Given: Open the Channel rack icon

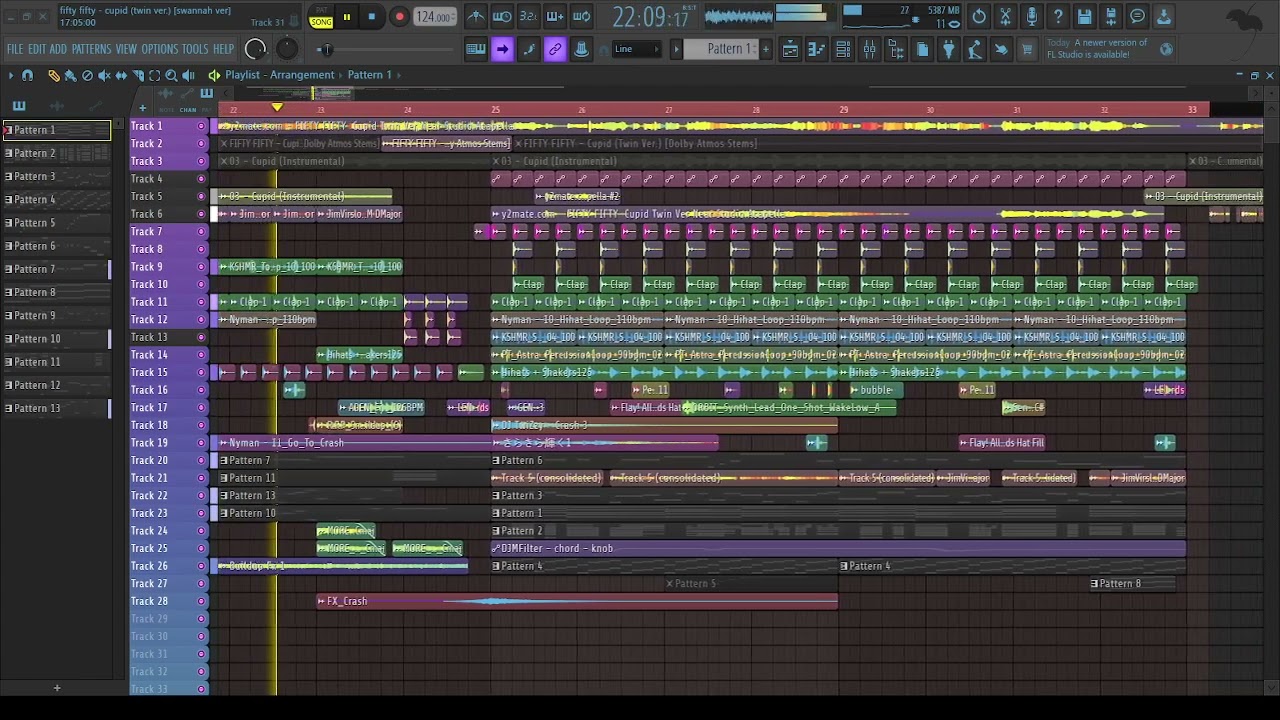Looking at the screenshot, I should click(843, 49).
